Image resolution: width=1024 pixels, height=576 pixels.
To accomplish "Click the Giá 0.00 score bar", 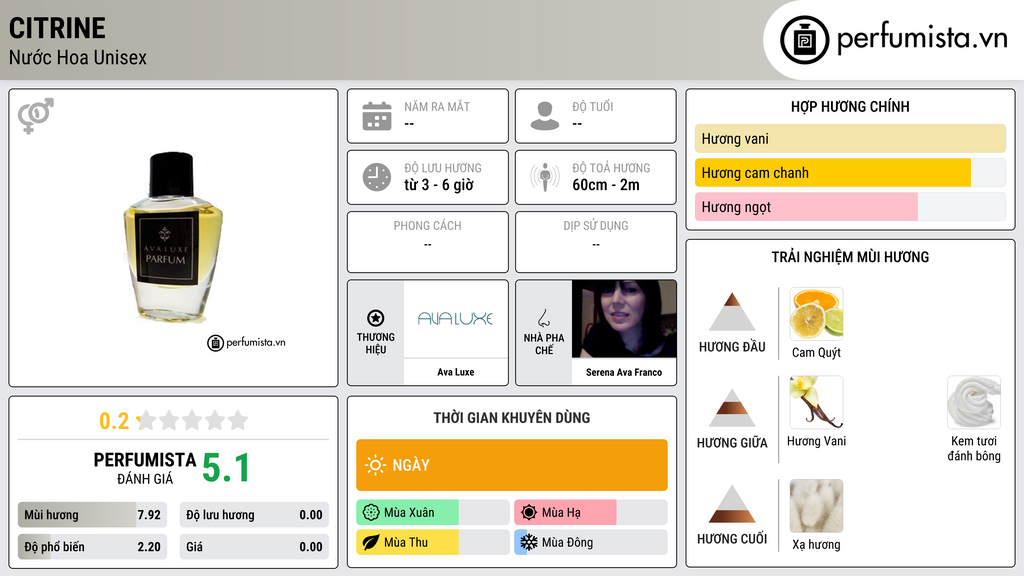I will tap(254, 547).
